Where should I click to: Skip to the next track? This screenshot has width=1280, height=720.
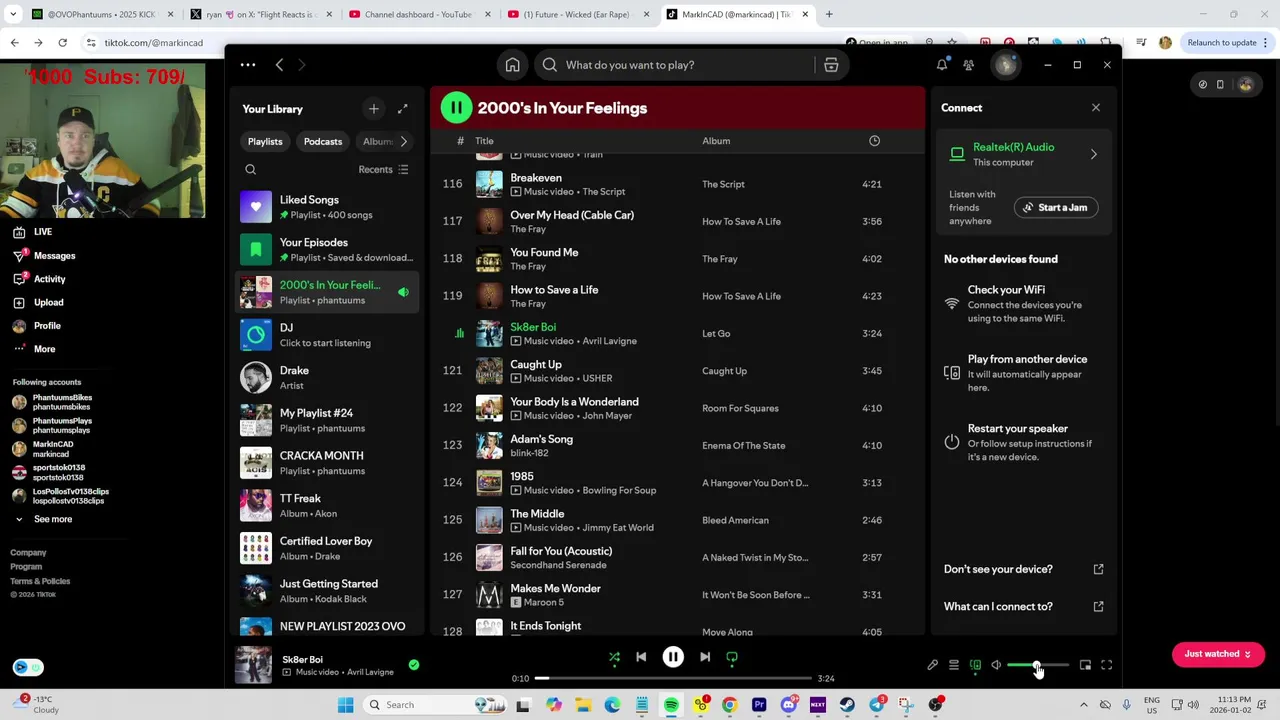[x=705, y=657]
